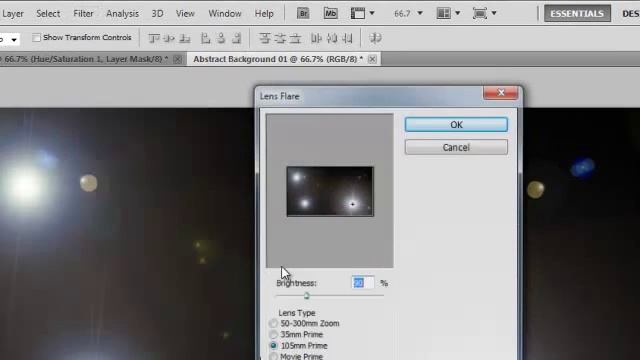
Task: Select 105mm Prime lens type
Action: 273,346
